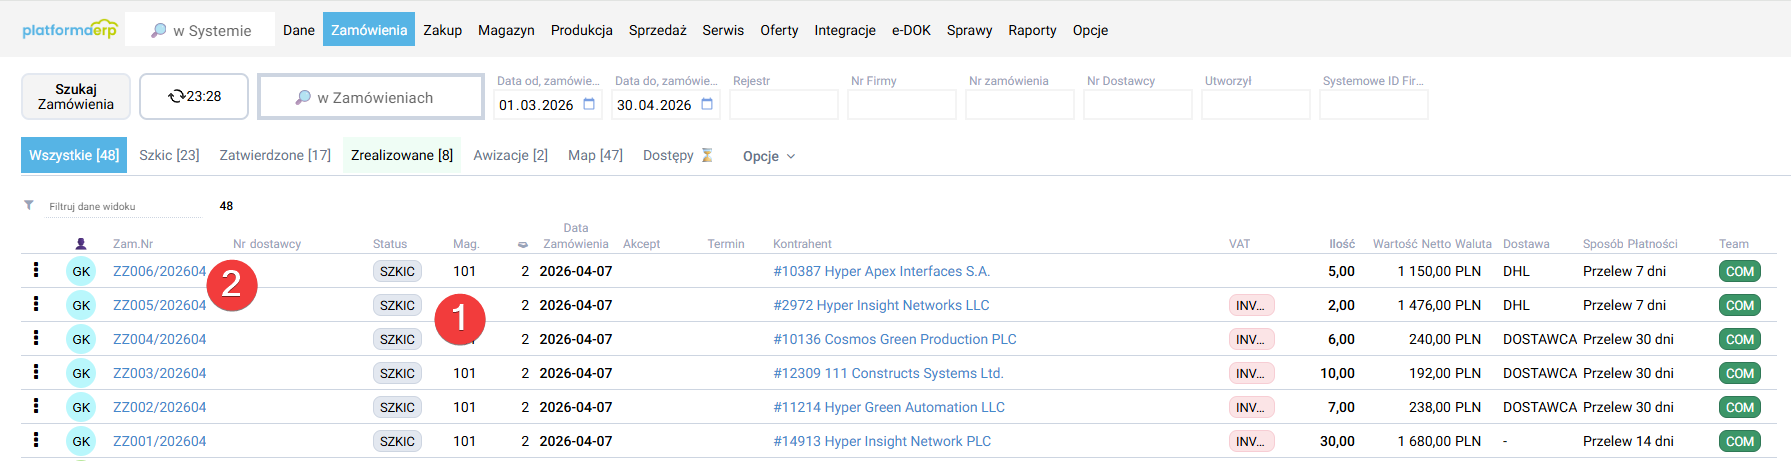The width and height of the screenshot is (1791, 461).
Task: Click the platformaerp logo
Action: point(69,30)
